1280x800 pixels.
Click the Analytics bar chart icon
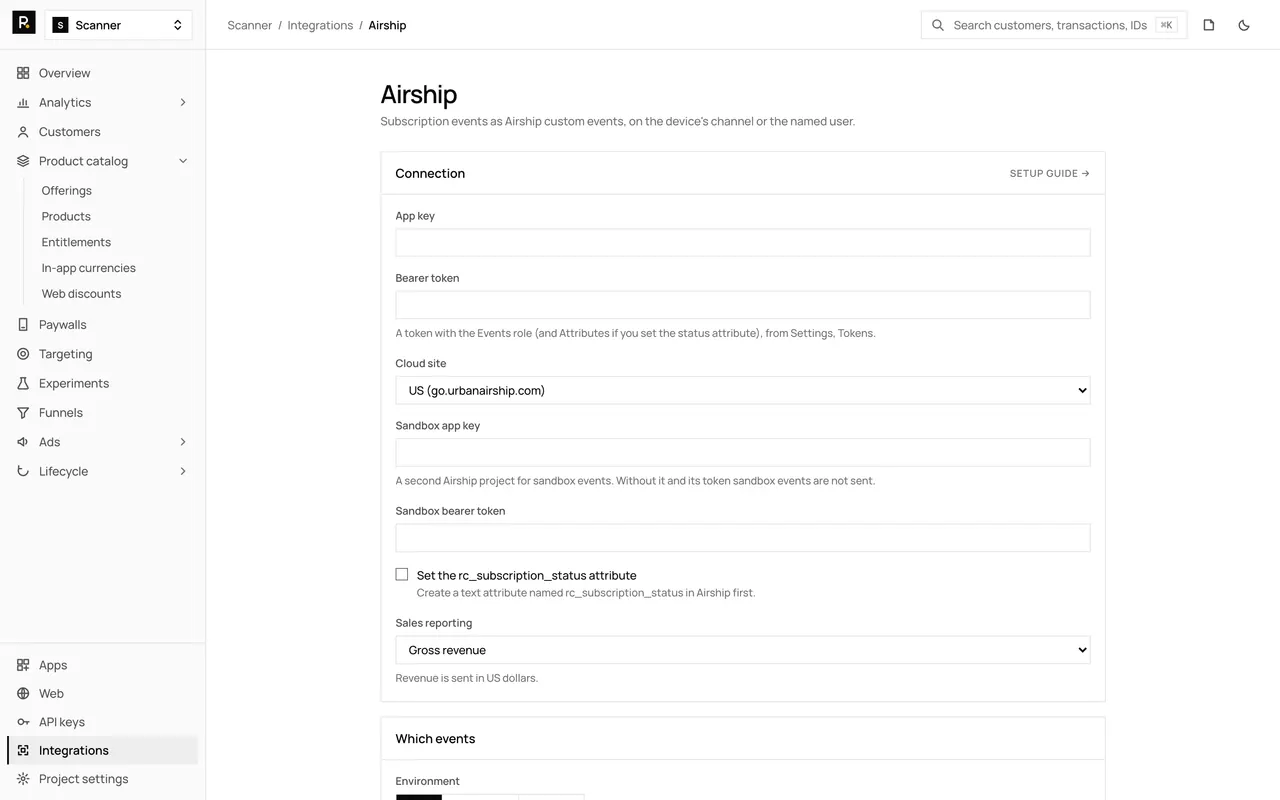[23, 102]
